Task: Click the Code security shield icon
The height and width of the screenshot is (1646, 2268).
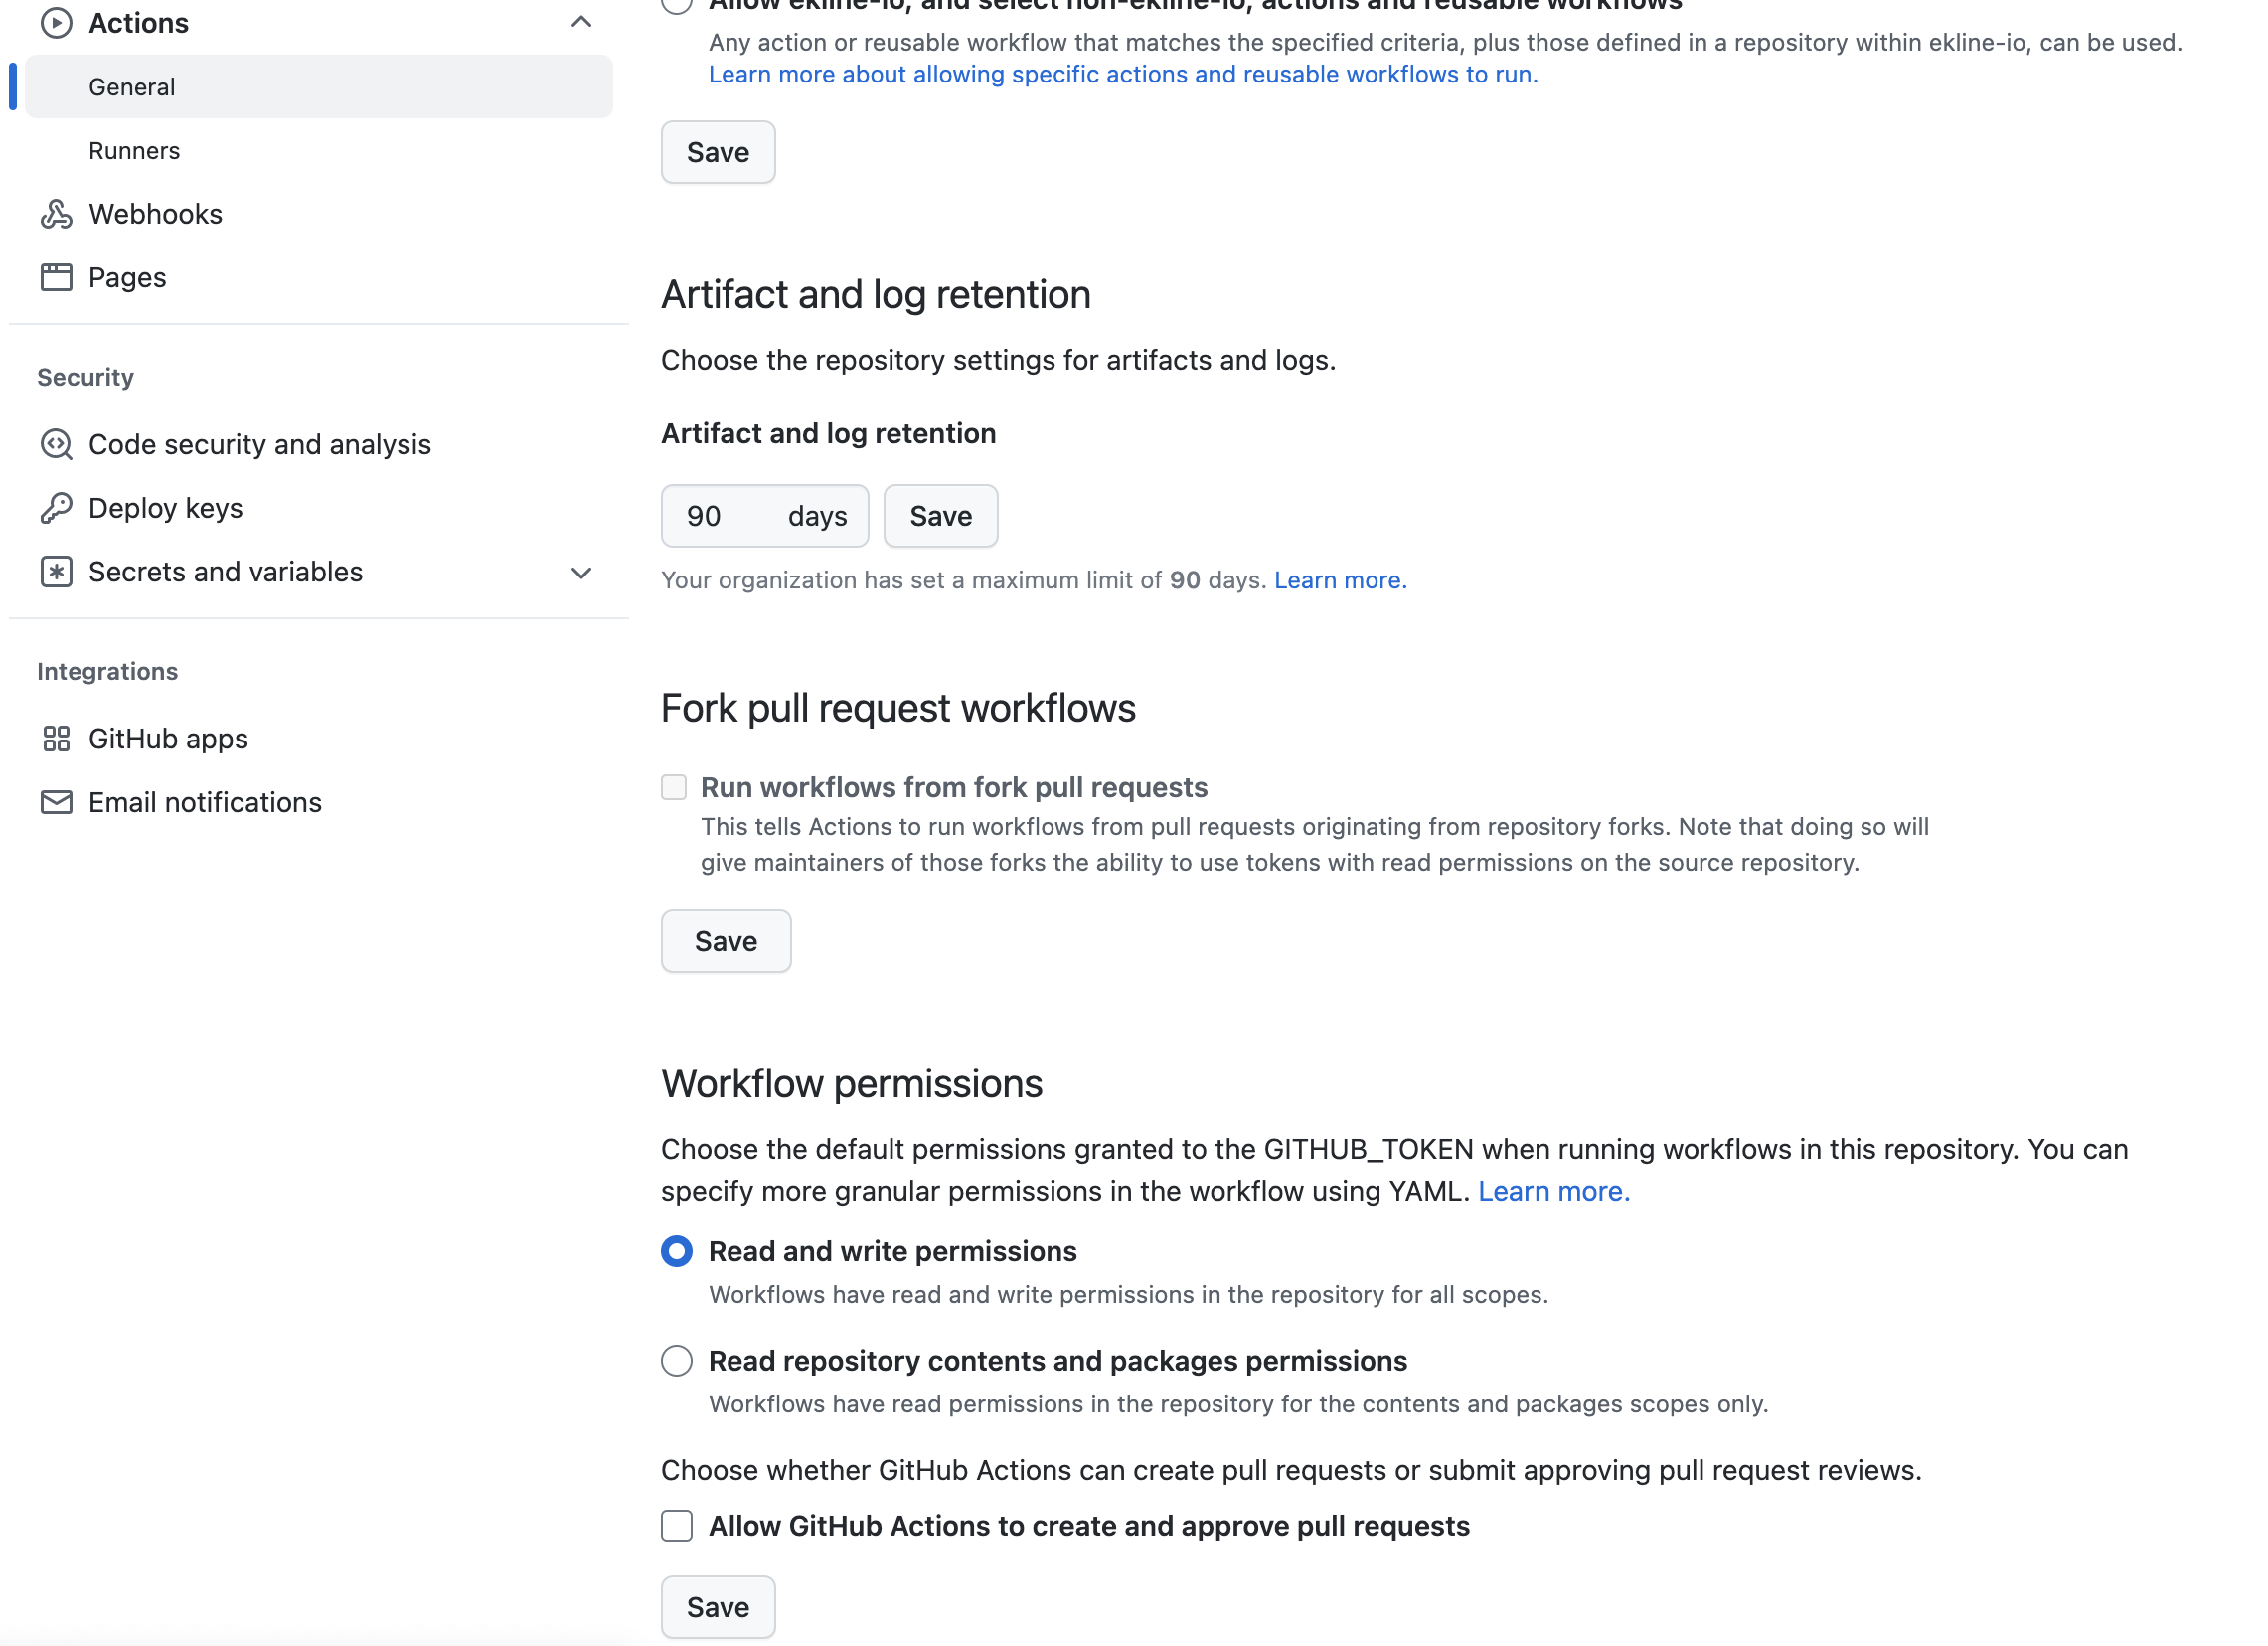Action: pos(56,444)
